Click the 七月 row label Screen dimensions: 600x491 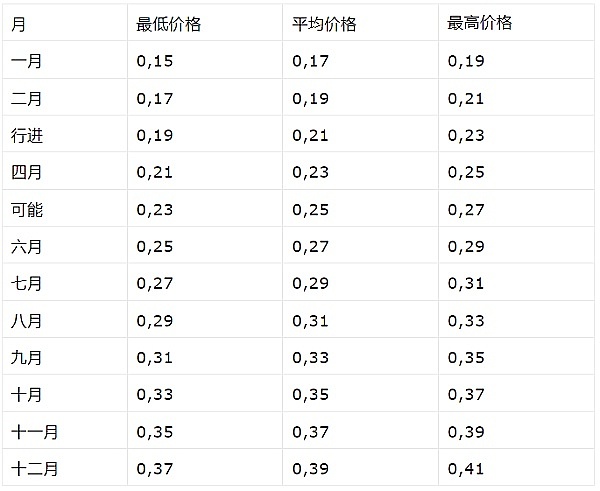(27, 284)
